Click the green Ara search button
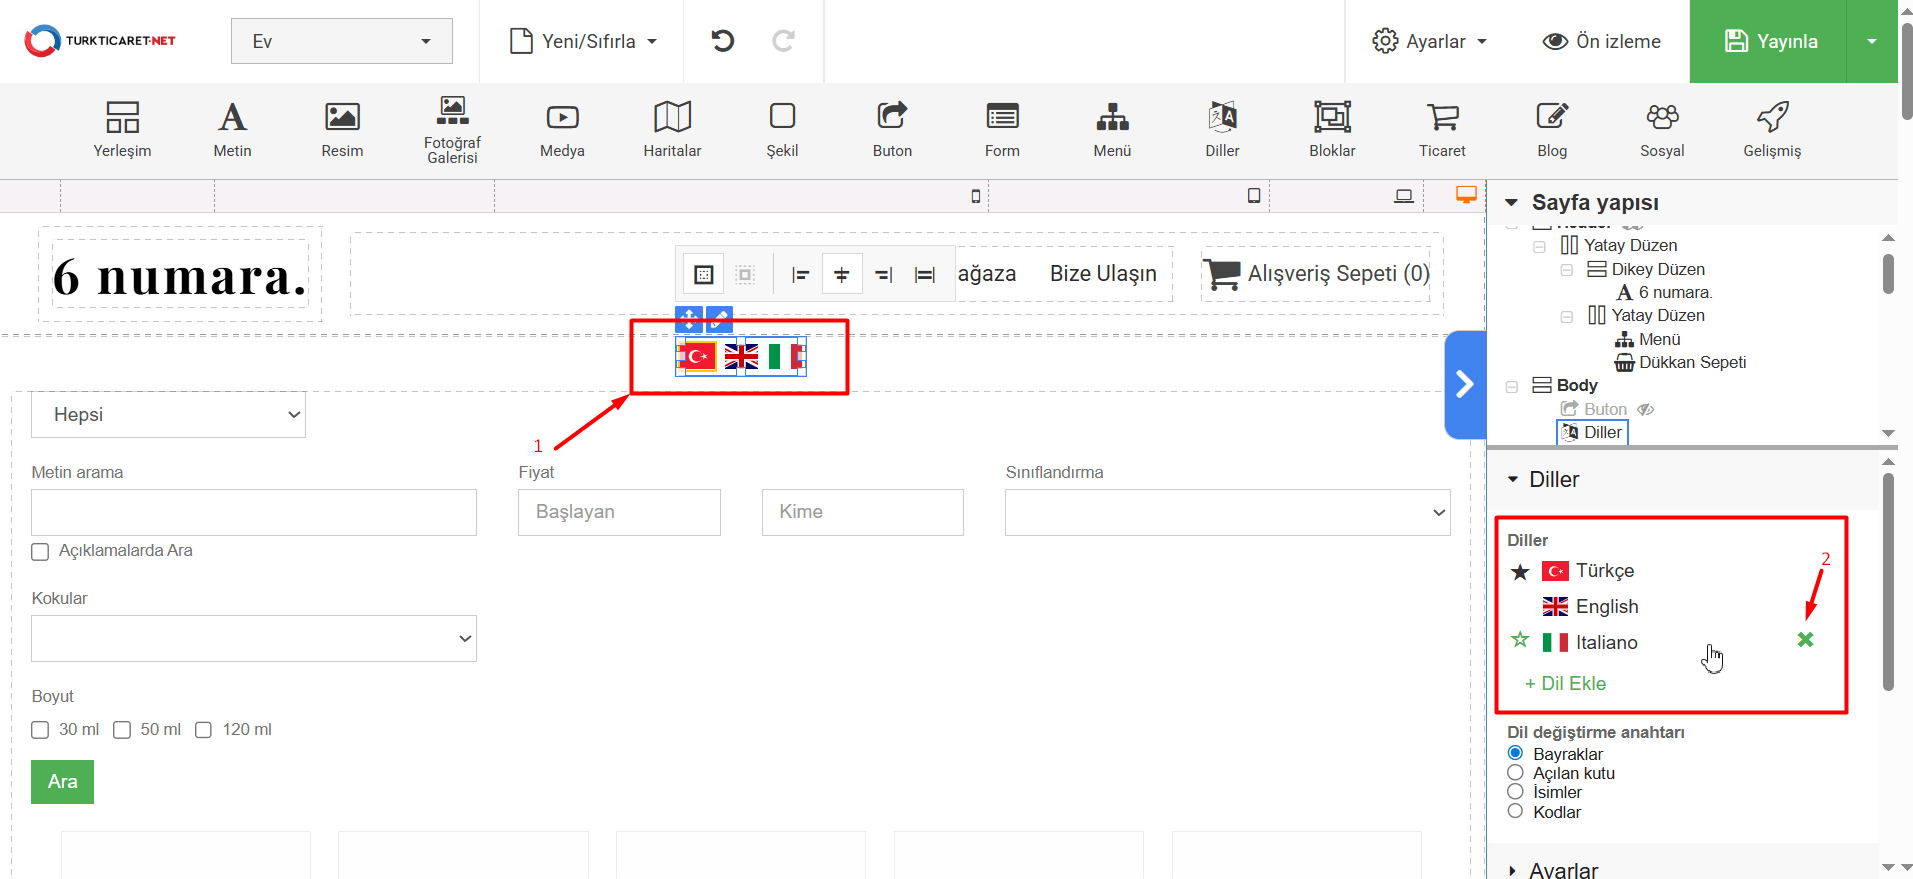Viewport: 1913px width, 879px height. 62,782
